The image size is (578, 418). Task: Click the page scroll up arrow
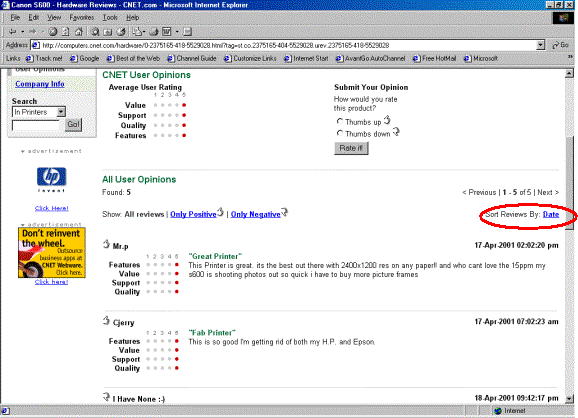570,73
